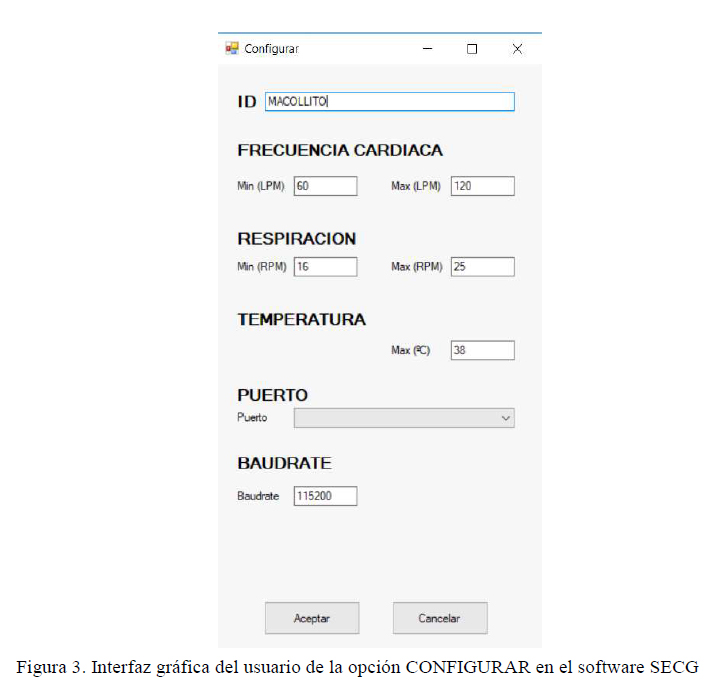The width and height of the screenshot is (712, 689).
Task: Dismiss the dialog with Cancelar button
Action: 440,618
